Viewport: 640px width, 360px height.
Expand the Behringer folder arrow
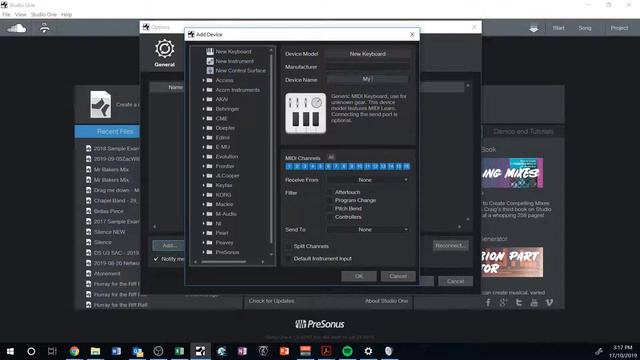(x=203, y=109)
